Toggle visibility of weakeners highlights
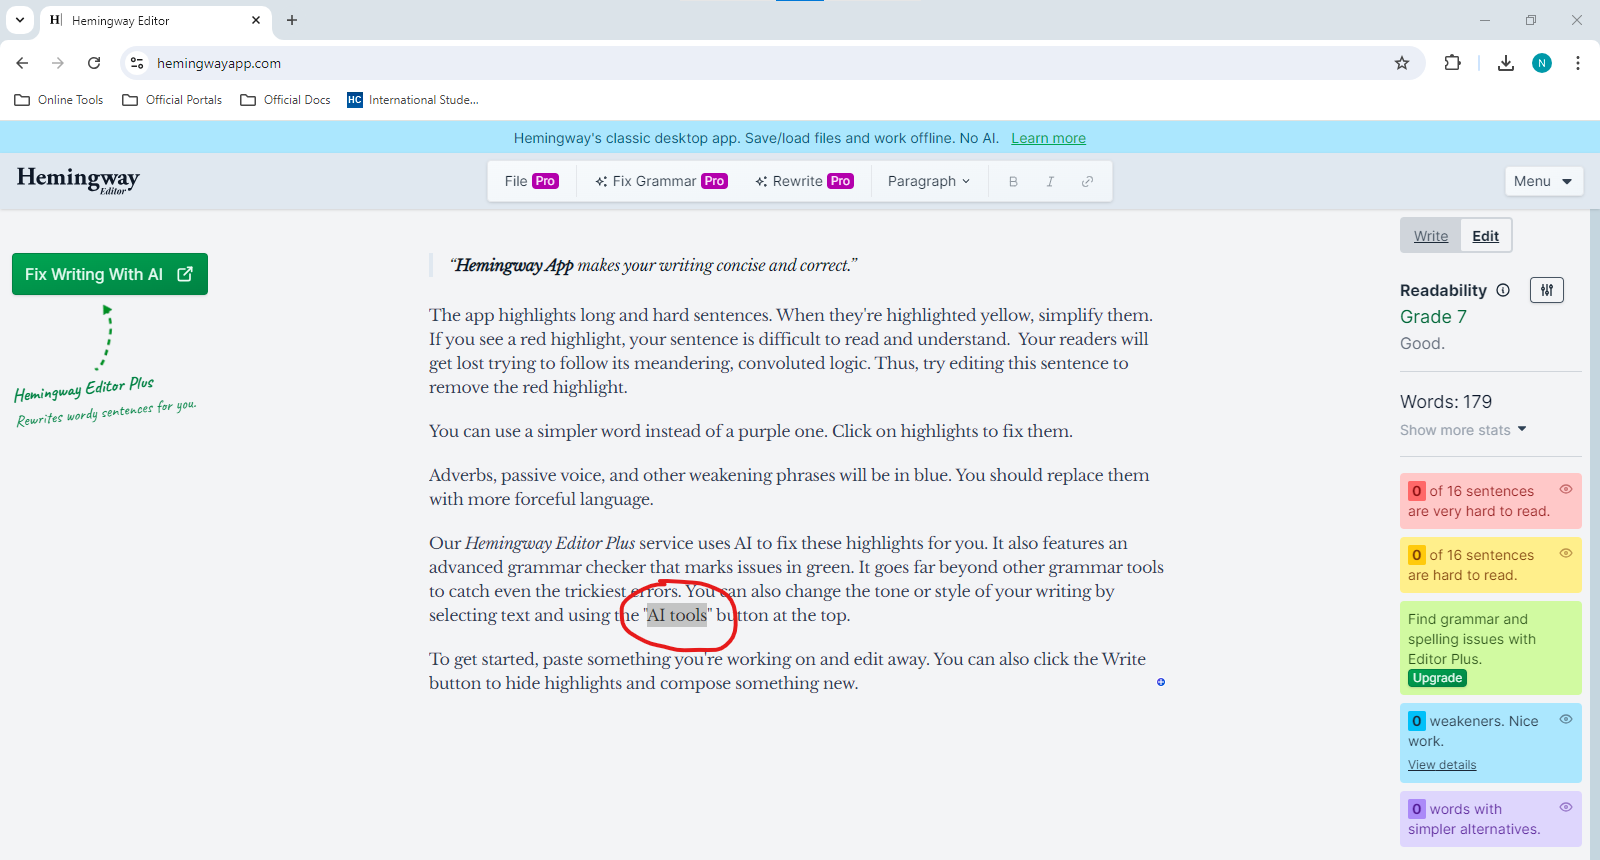This screenshot has width=1600, height=860. 1566,719
